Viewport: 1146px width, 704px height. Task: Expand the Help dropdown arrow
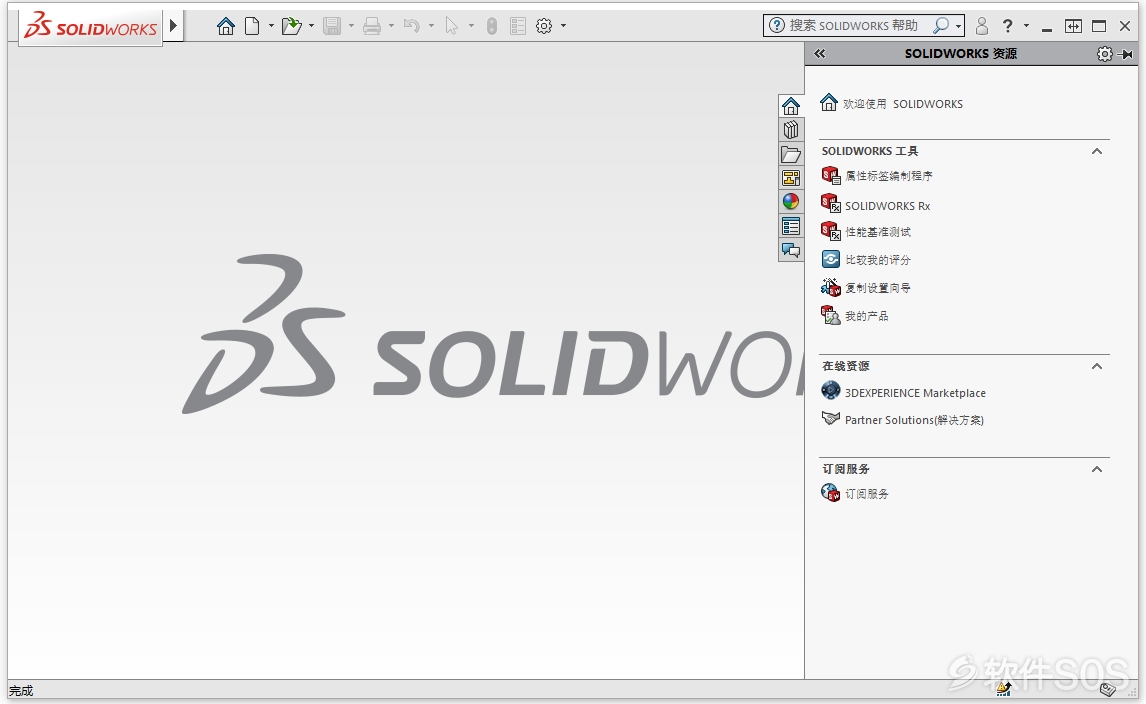coord(1027,26)
